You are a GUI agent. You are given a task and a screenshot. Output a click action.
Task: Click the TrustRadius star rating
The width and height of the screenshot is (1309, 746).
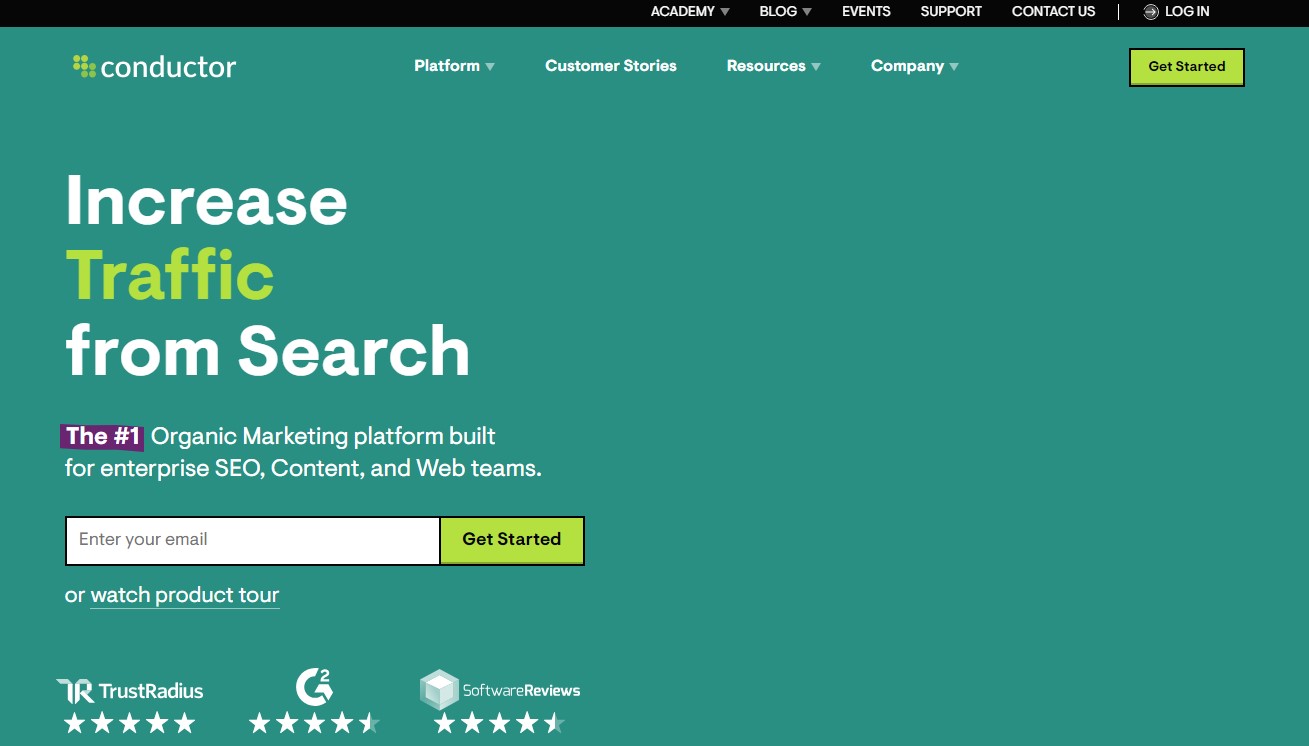tap(129, 723)
